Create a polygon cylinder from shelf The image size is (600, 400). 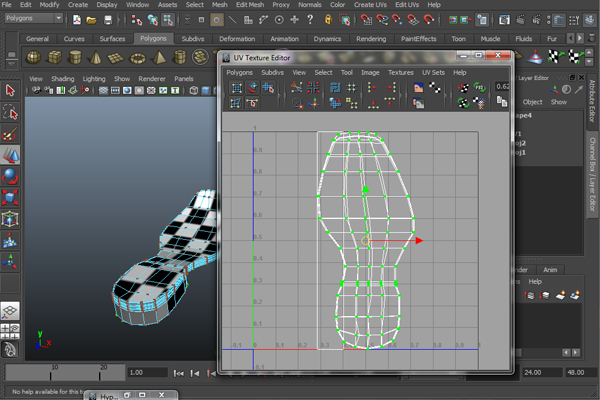click(x=75, y=57)
